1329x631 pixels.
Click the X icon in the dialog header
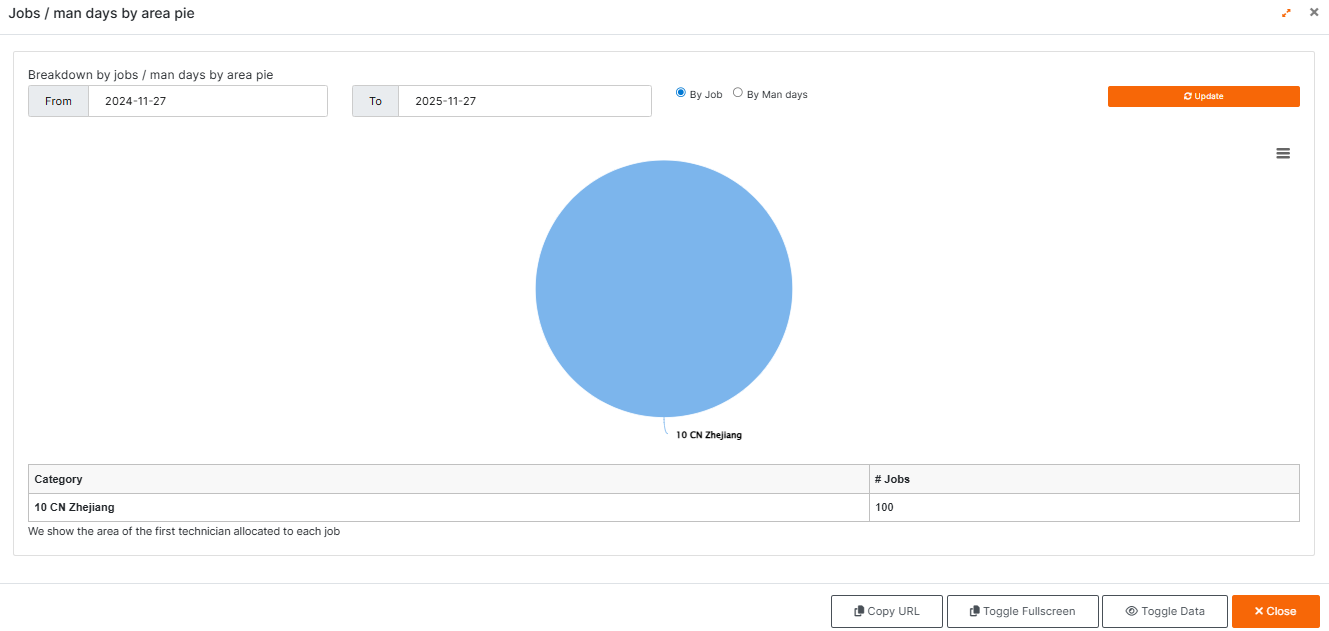click(x=1314, y=13)
